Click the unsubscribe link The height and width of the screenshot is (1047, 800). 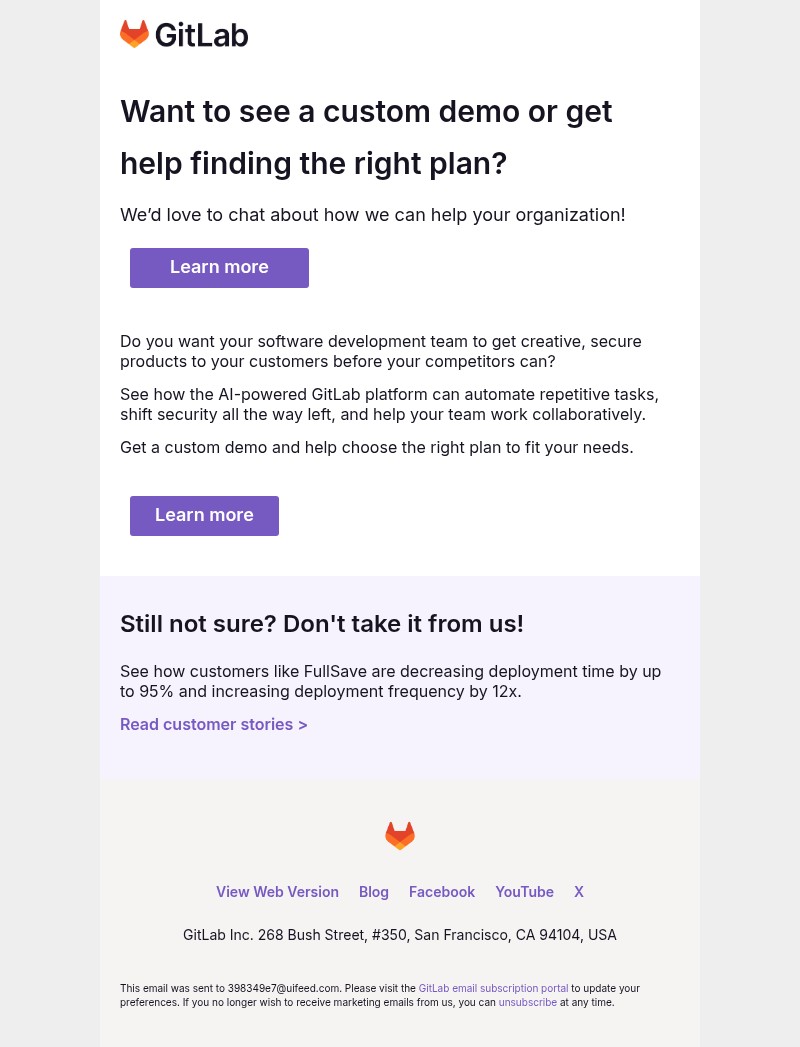click(x=527, y=1002)
